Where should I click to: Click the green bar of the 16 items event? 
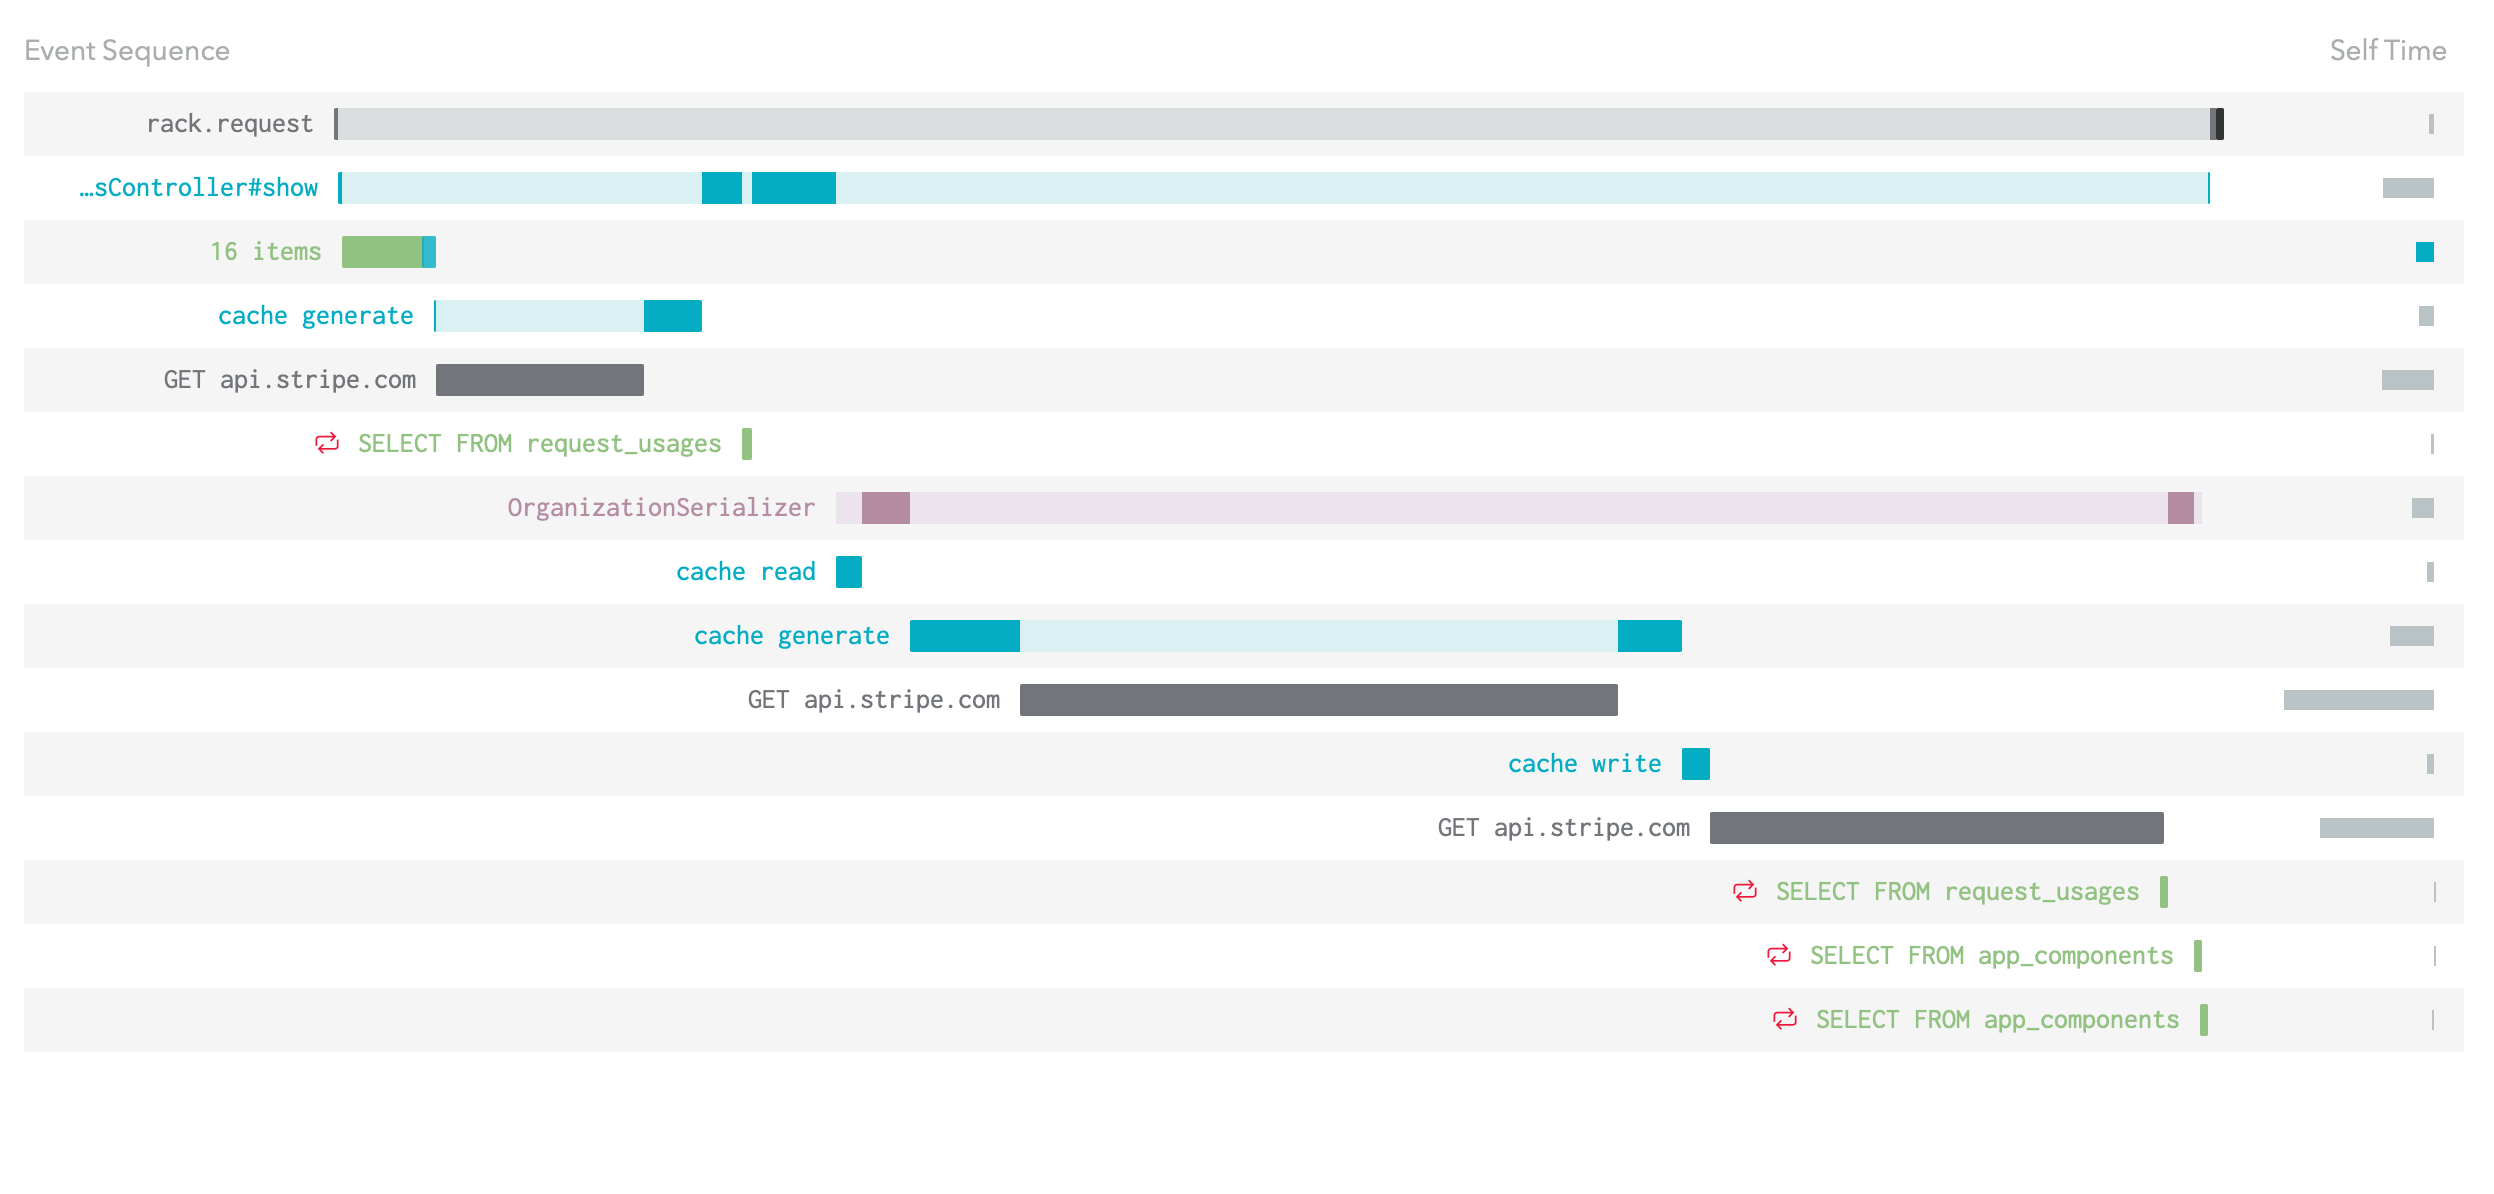(x=383, y=251)
